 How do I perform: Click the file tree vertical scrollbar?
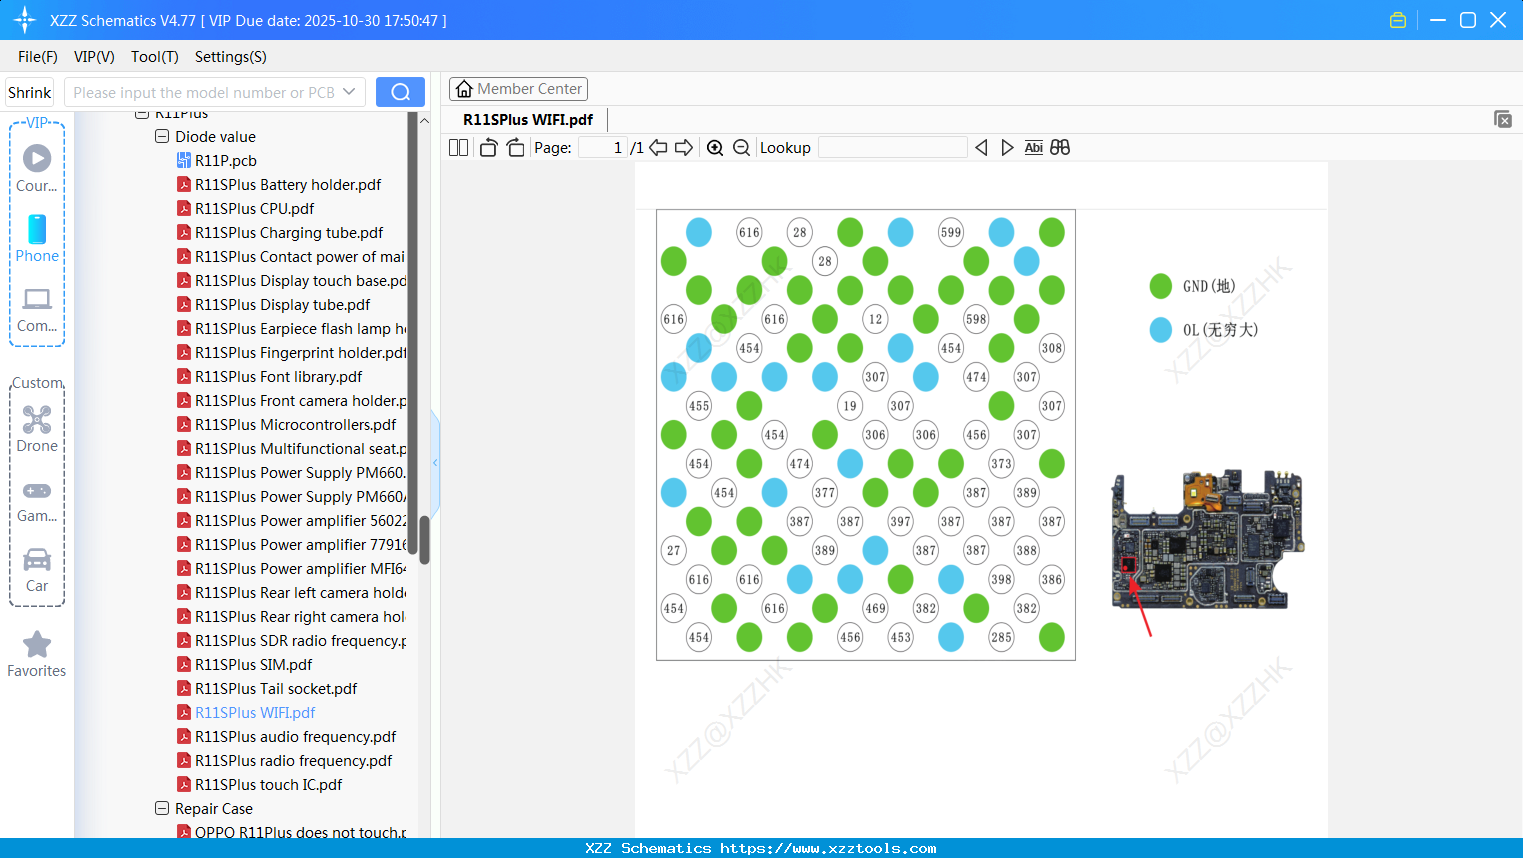coord(424,540)
